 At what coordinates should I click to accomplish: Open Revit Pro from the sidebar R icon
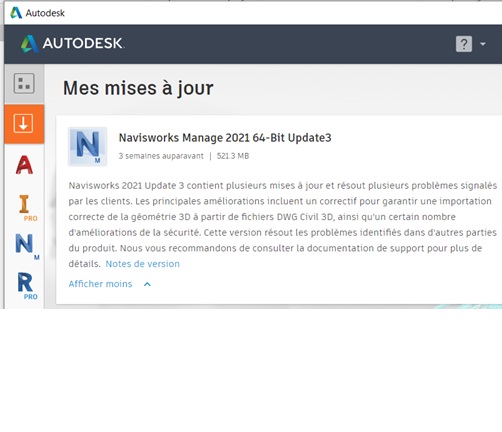pyautogui.click(x=27, y=286)
